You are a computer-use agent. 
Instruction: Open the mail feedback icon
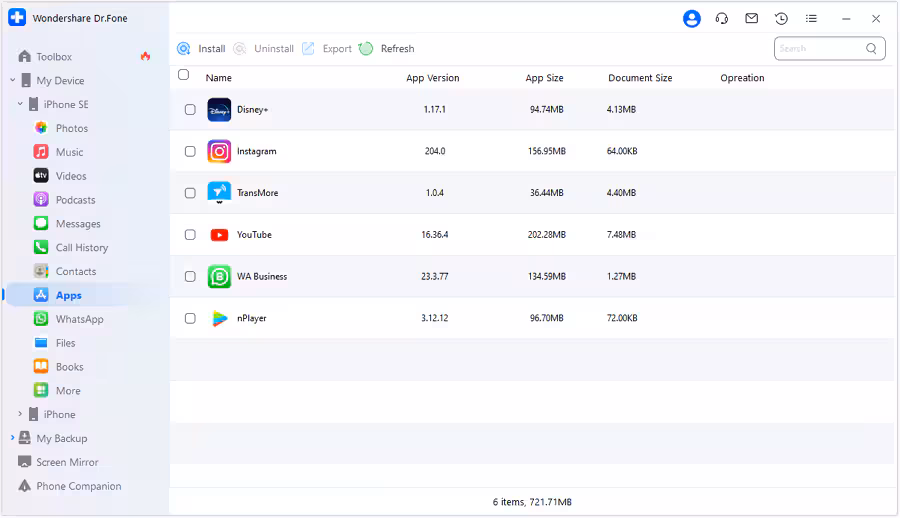(751, 18)
